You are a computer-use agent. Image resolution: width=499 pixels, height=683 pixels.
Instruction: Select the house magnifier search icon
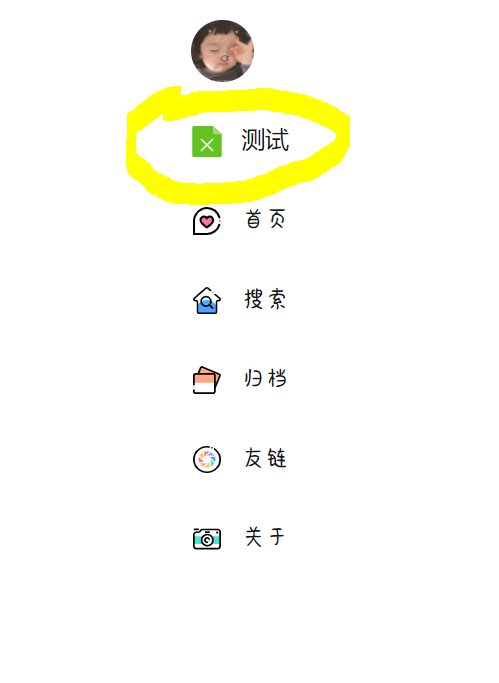(207, 300)
